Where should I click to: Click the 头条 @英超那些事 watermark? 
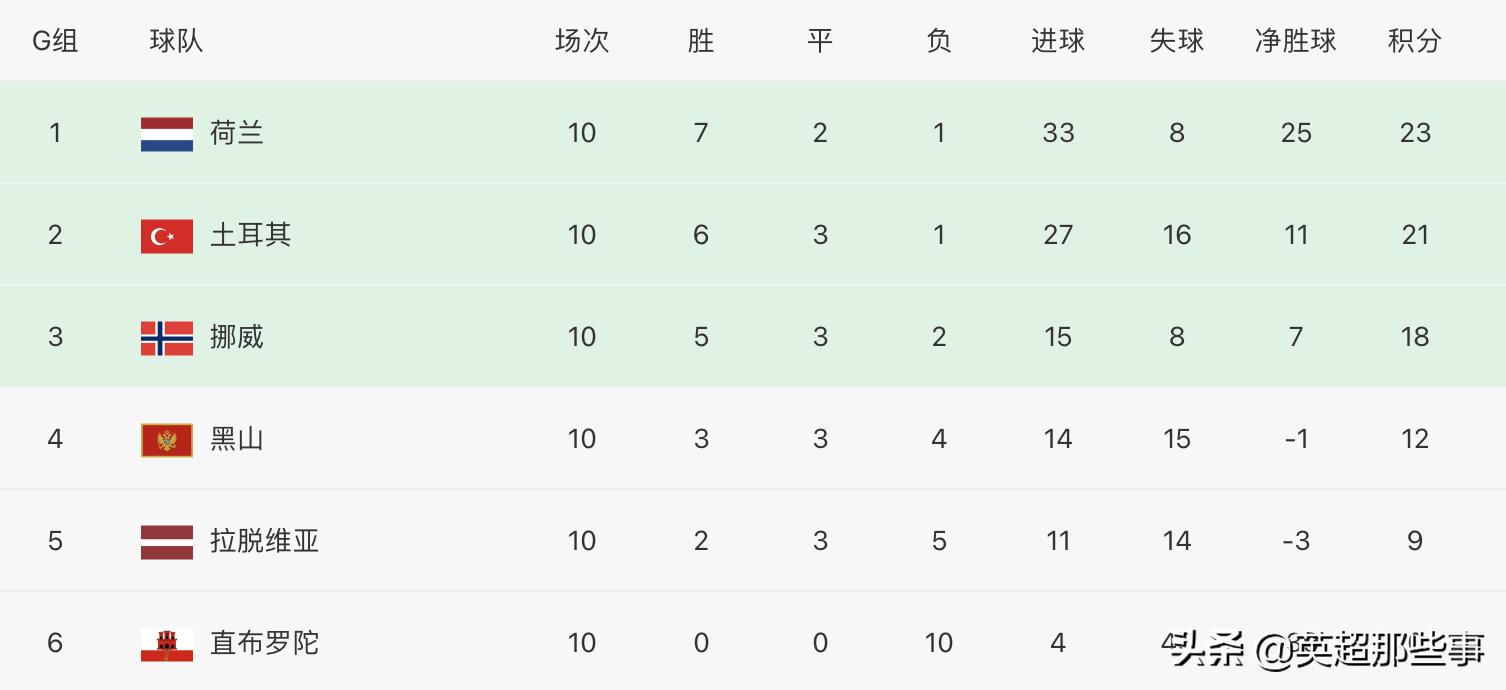[1329, 651]
